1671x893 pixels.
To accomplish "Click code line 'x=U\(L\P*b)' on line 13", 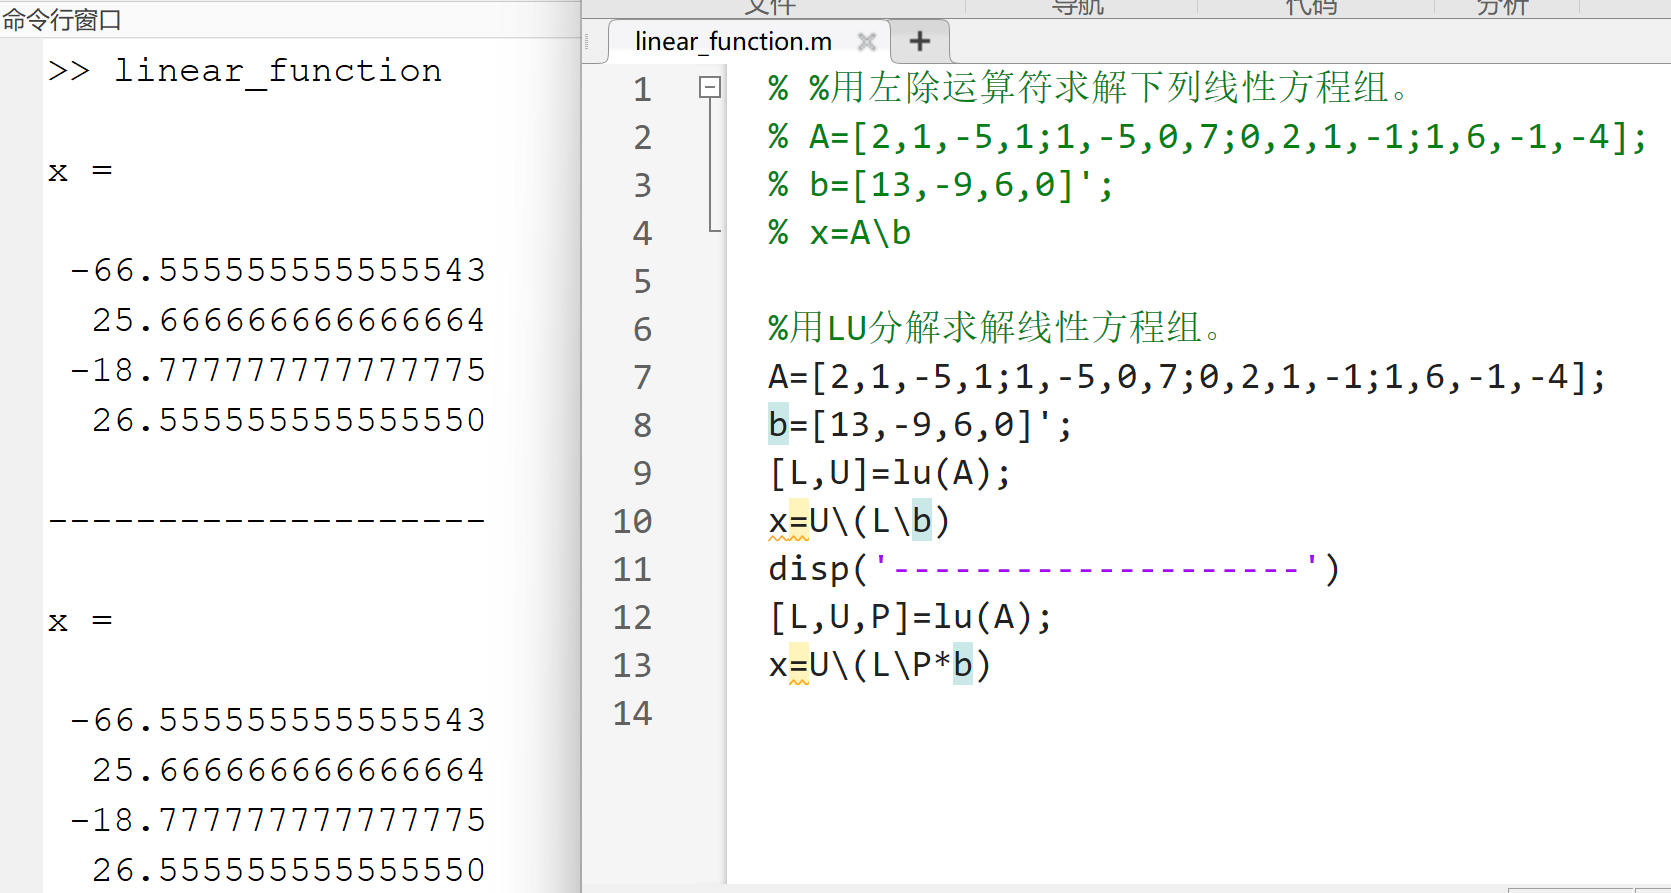I will point(880,665).
